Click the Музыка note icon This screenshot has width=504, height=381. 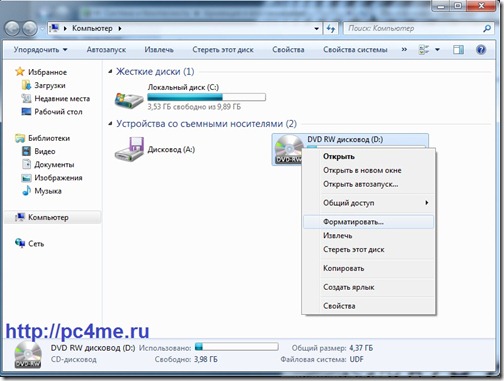click(x=26, y=191)
